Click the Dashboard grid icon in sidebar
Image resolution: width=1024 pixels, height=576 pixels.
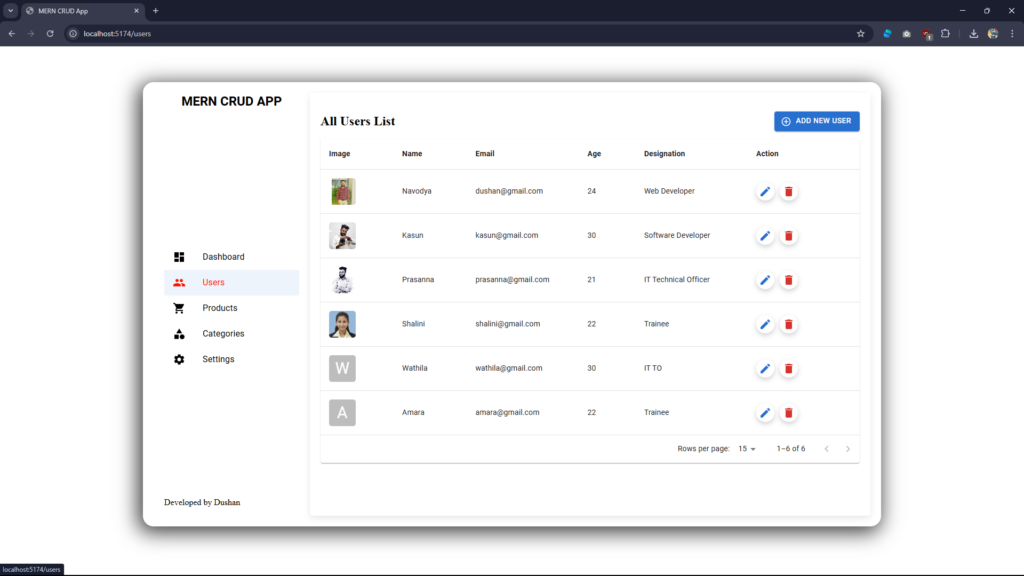(x=179, y=257)
